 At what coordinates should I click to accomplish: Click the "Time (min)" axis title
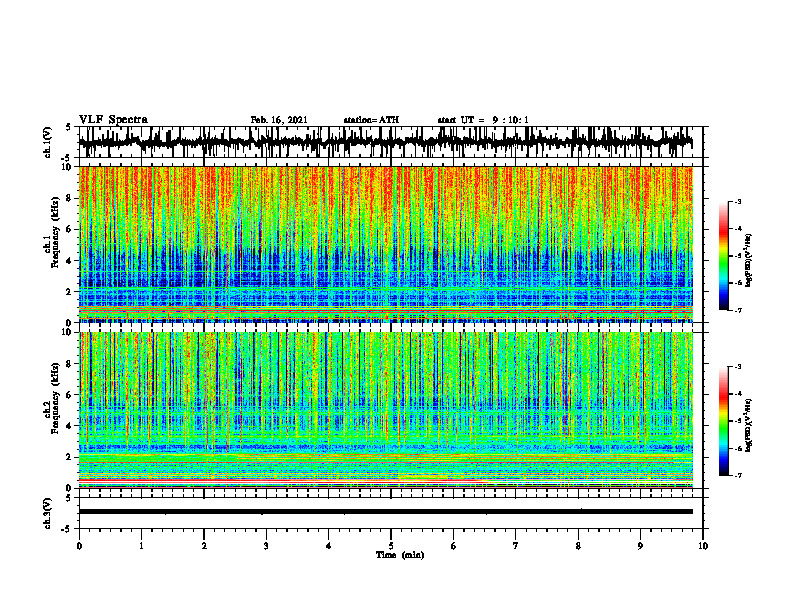(x=400, y=555)
